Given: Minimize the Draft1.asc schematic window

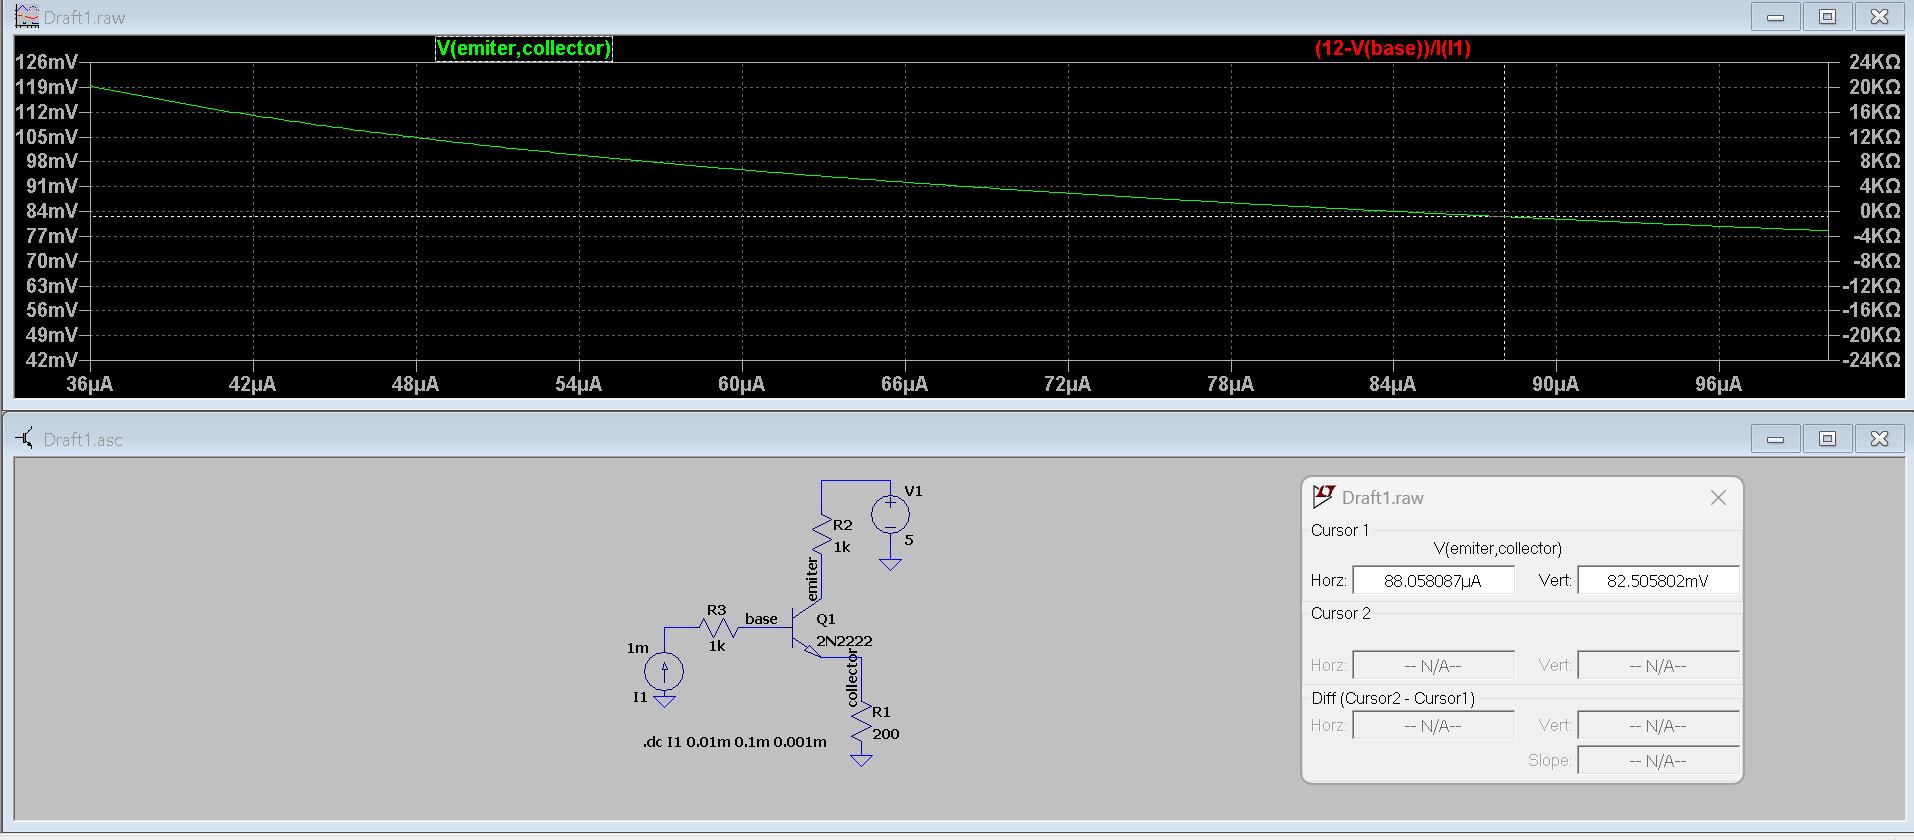Looking at the screenshot, I should [x=1776, y=439].
